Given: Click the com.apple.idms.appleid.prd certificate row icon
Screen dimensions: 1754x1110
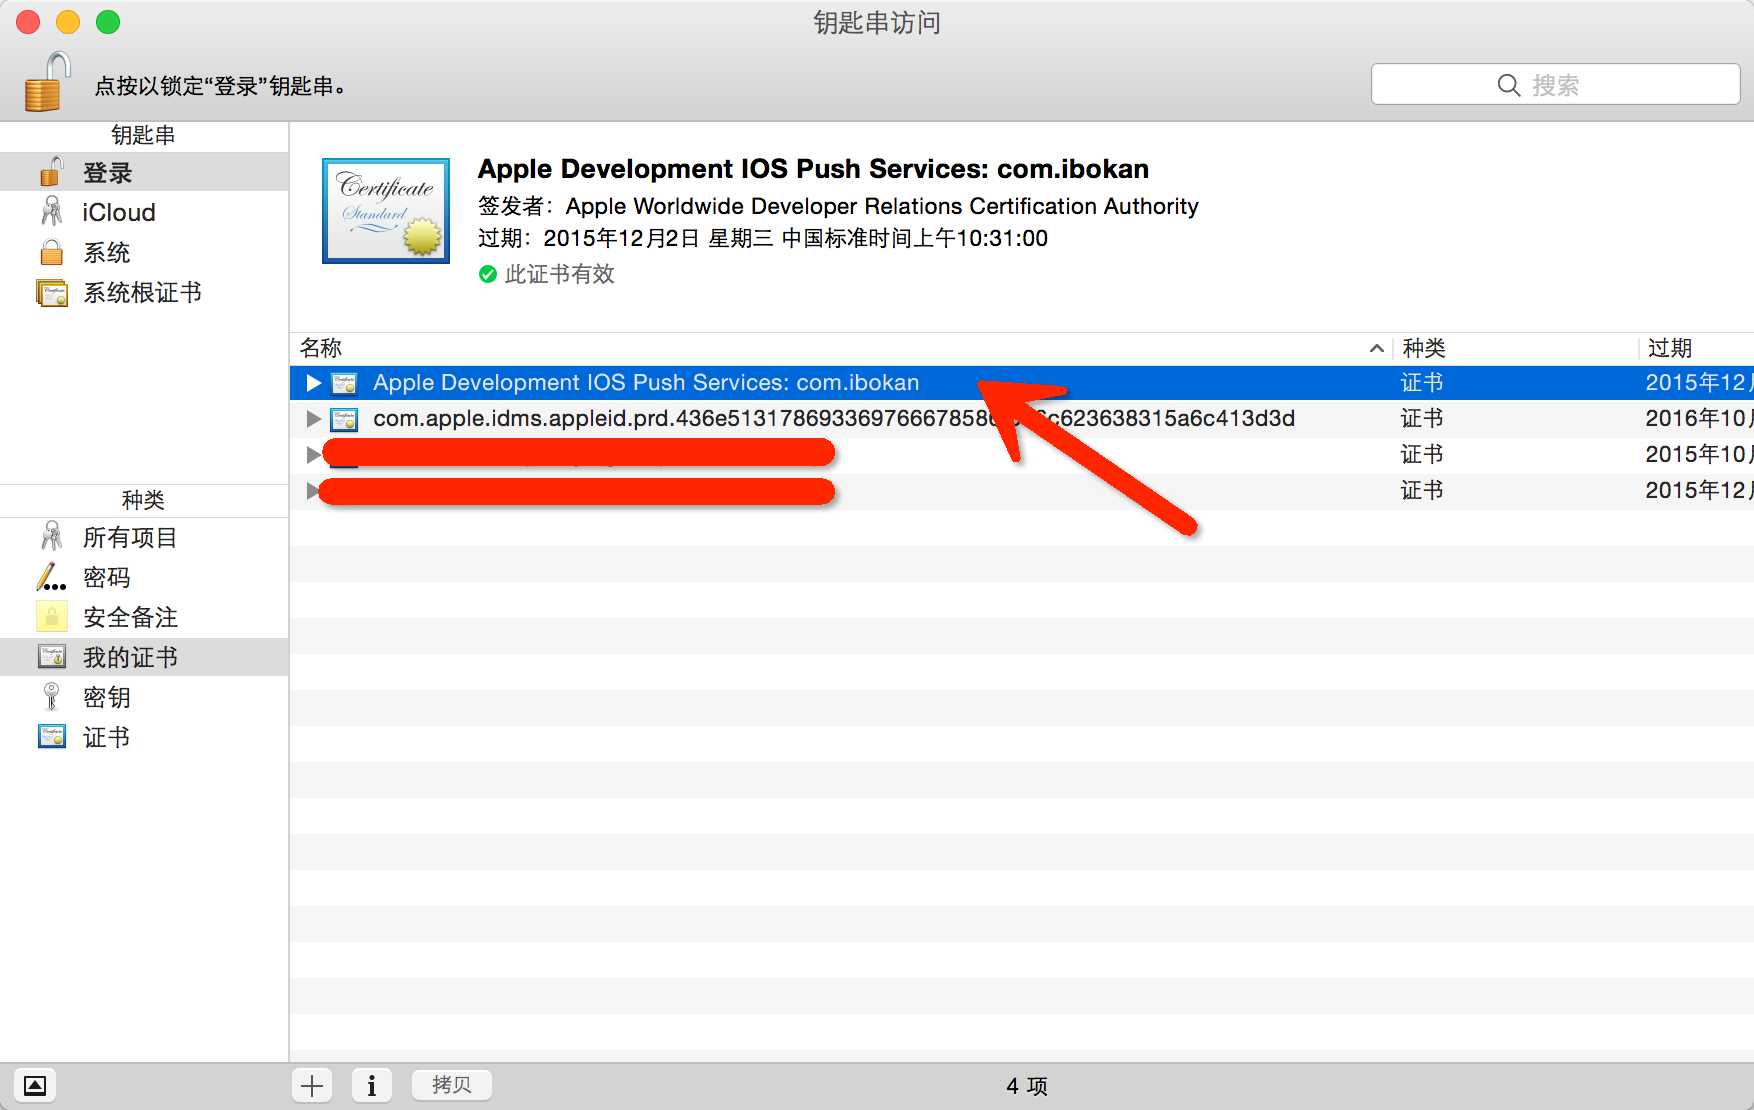Looking at the screenshot, I should click(344, 419).
